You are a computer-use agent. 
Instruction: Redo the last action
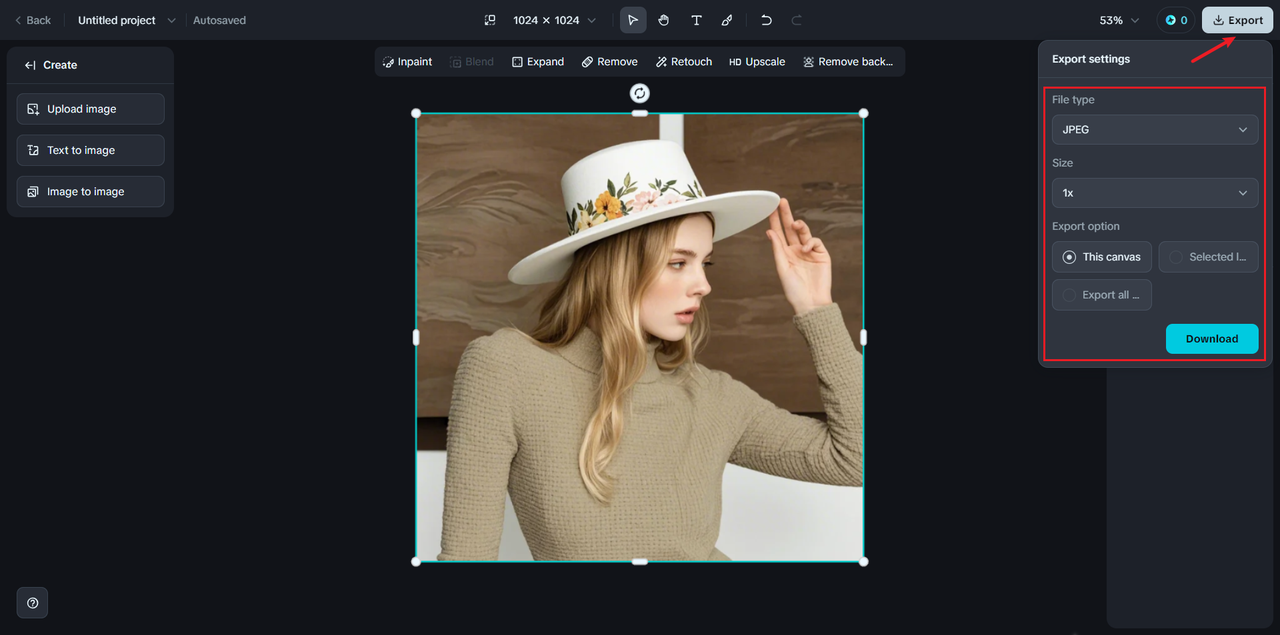[797, 20]
